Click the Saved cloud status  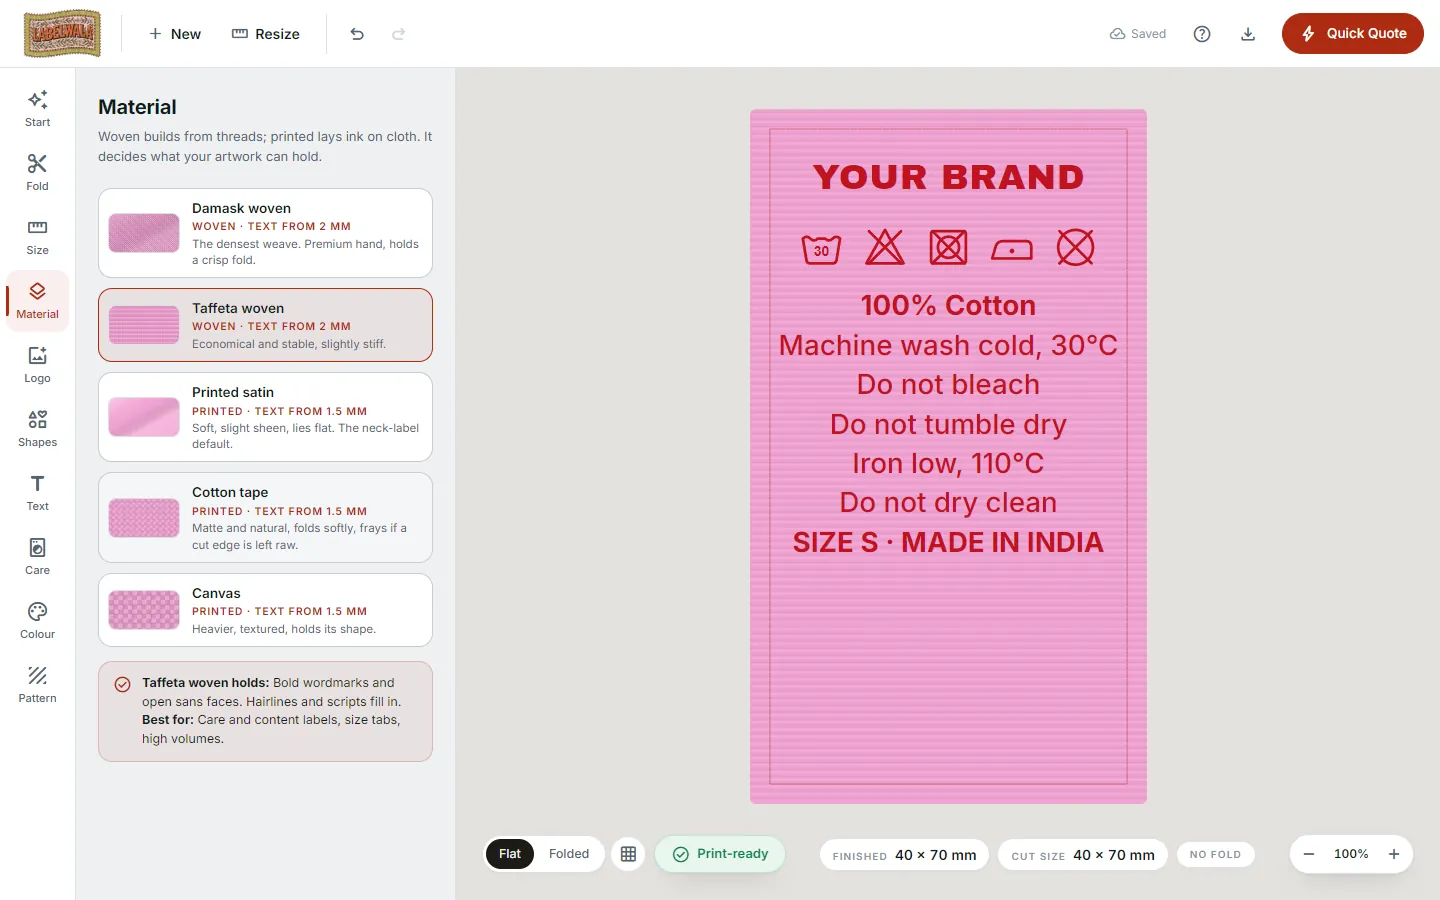click(x=1138, y=34)
